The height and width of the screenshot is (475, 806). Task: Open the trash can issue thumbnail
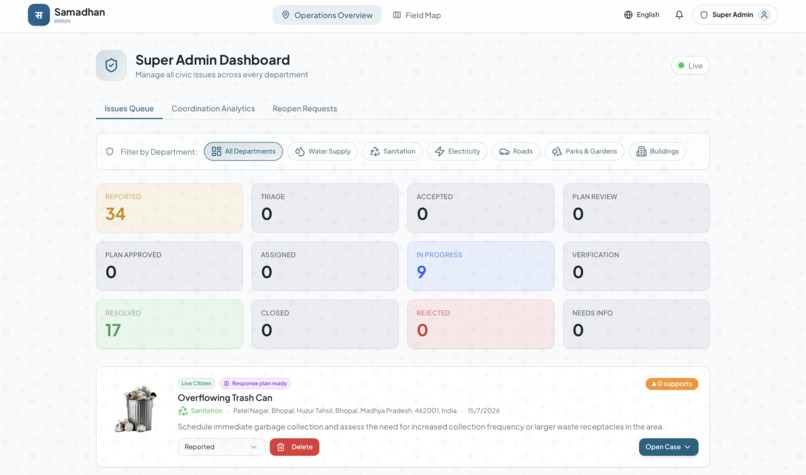click(136, 409)
